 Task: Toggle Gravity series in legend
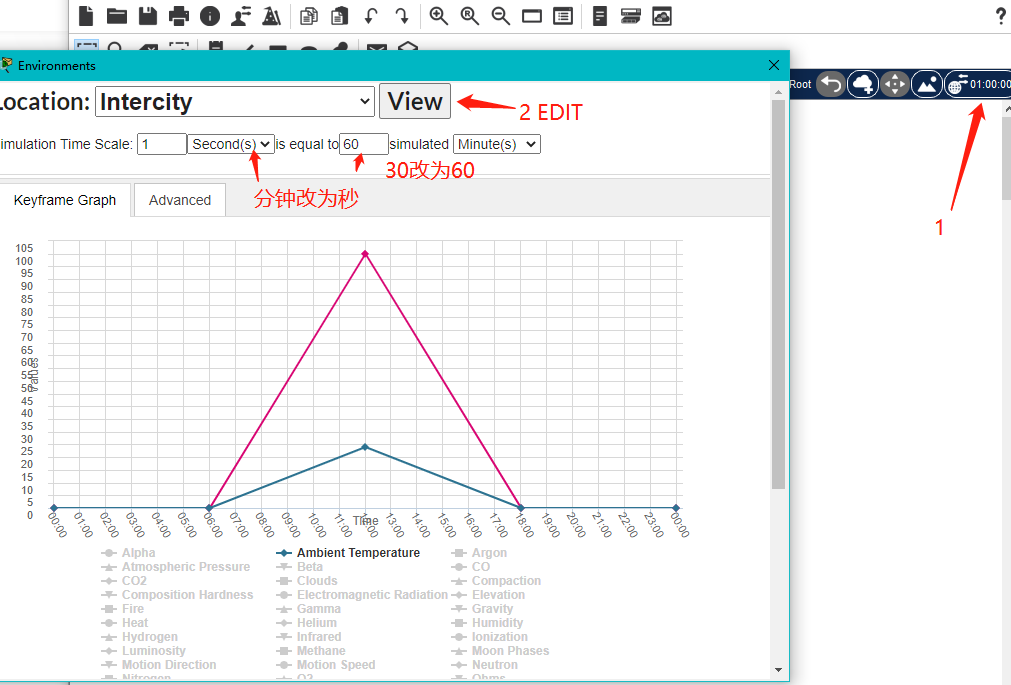[482, 609]
